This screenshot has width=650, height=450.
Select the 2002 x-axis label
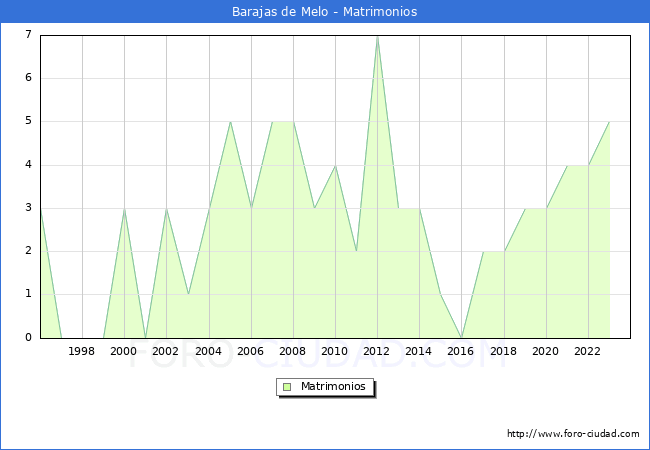(166, 351)
